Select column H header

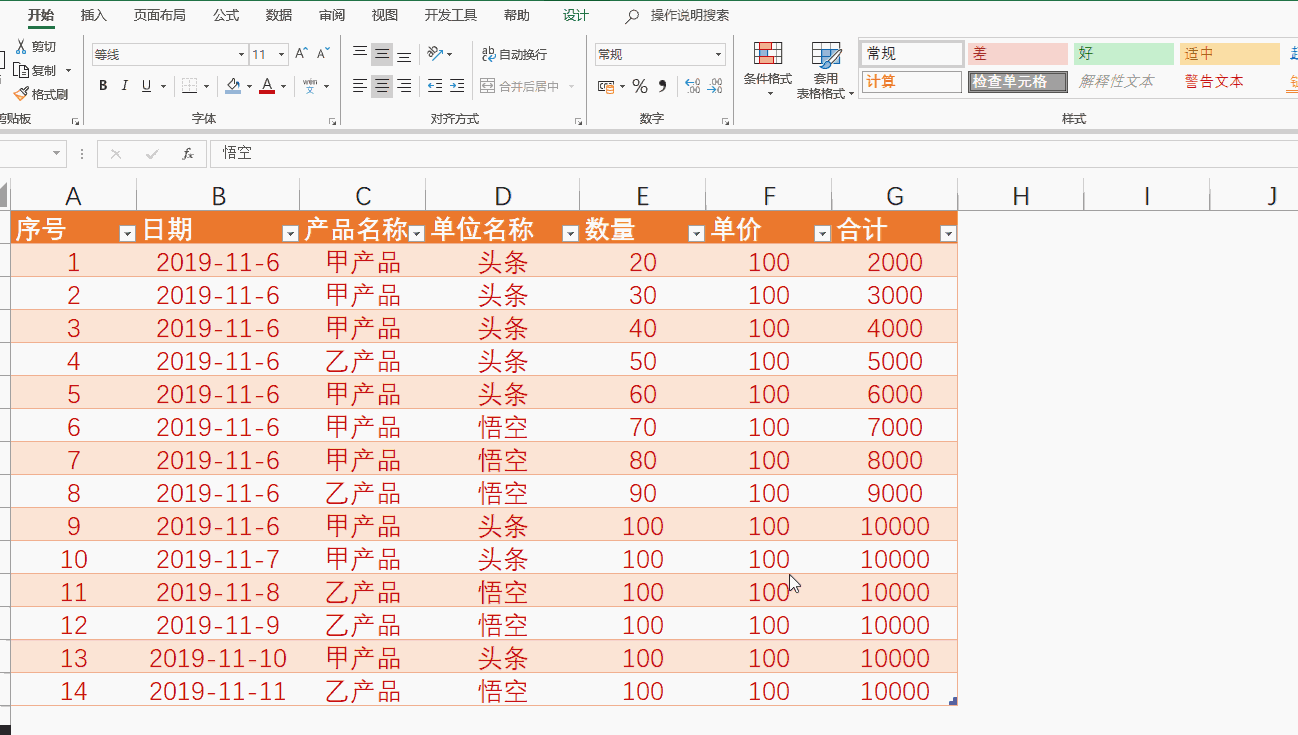pyautogui.click(x=1020, y=196)
